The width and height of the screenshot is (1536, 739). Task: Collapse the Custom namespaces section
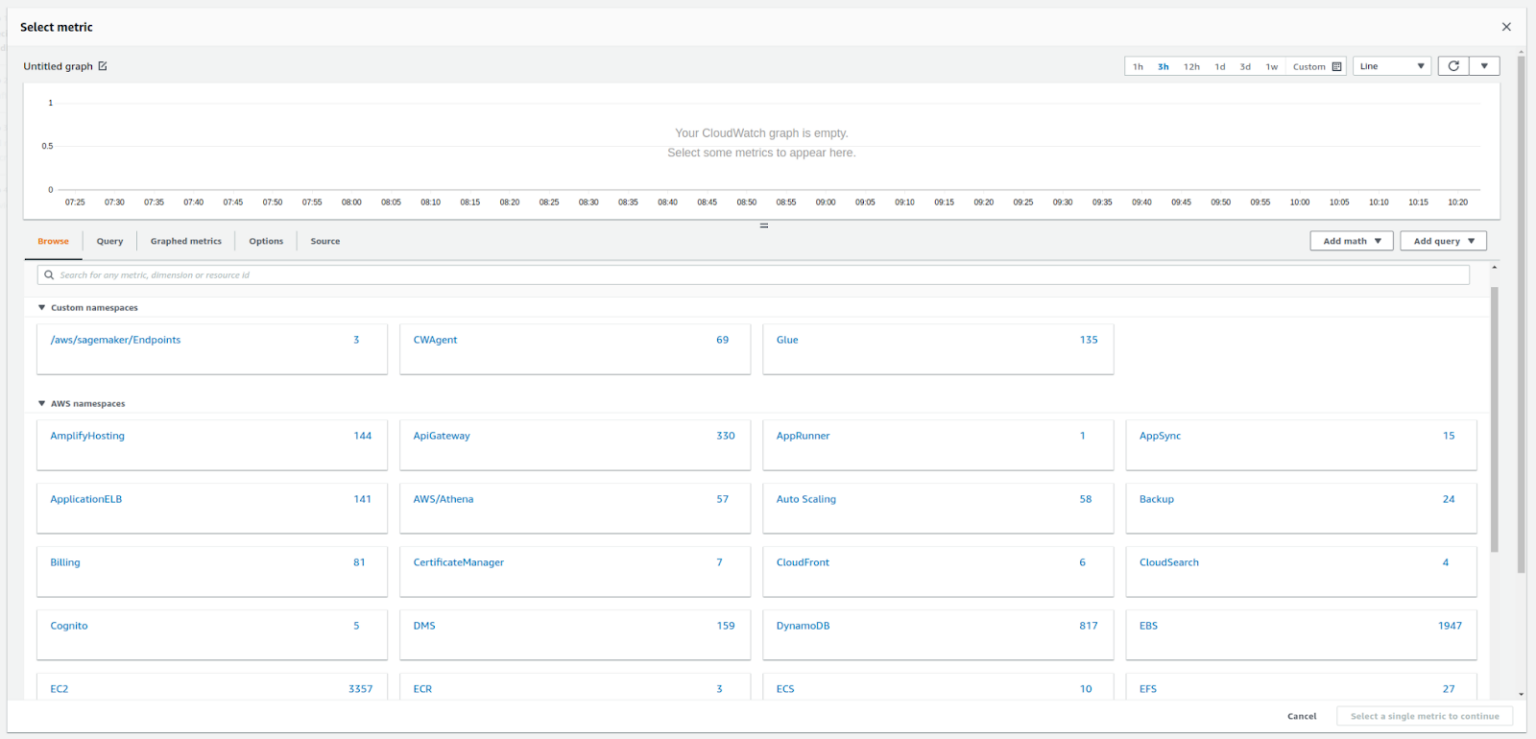coord(40,307)
